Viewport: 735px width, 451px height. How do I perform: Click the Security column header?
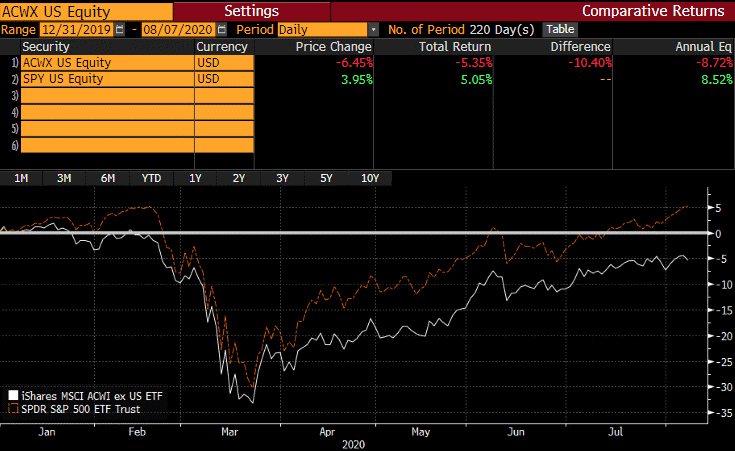tap(46, 47)
